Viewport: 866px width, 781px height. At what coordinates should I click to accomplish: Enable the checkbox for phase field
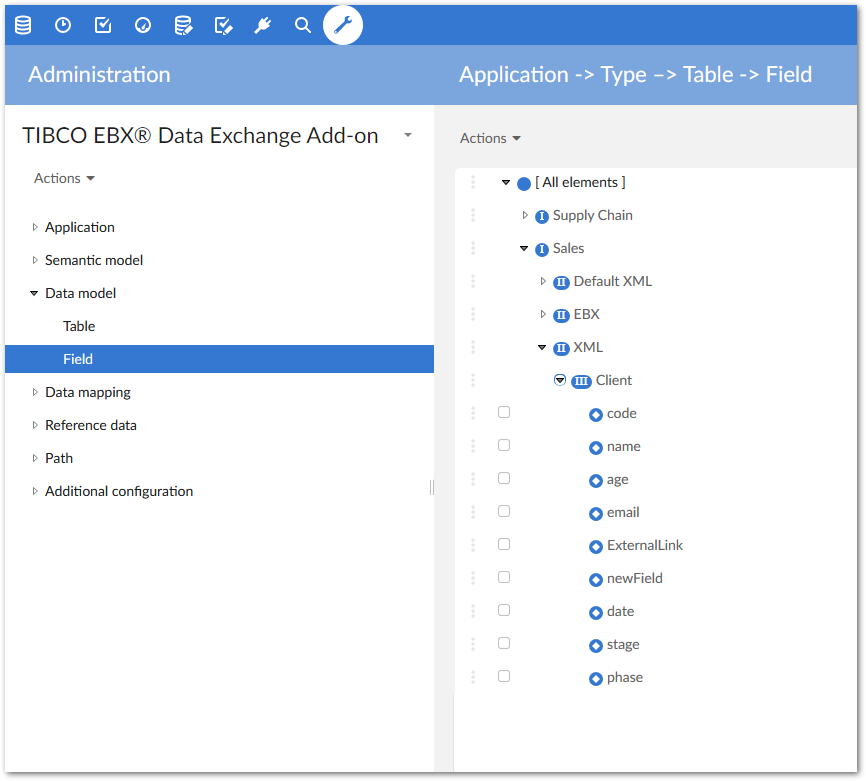pyautogui.click(x=504, y=676)
